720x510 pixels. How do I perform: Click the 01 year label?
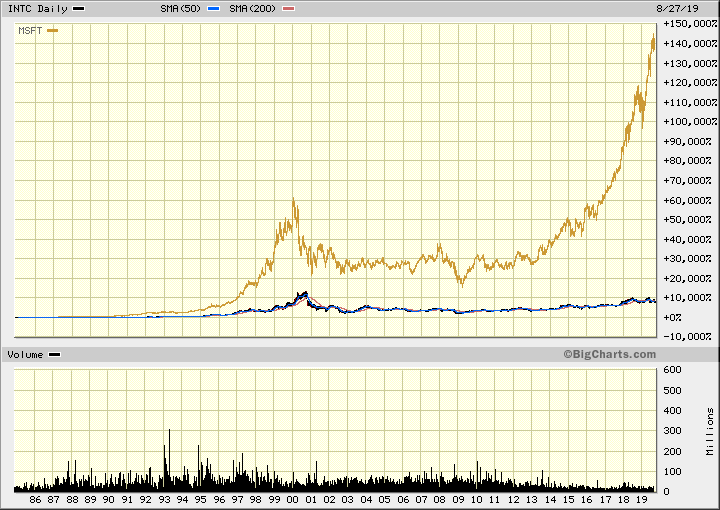[311, 500]
